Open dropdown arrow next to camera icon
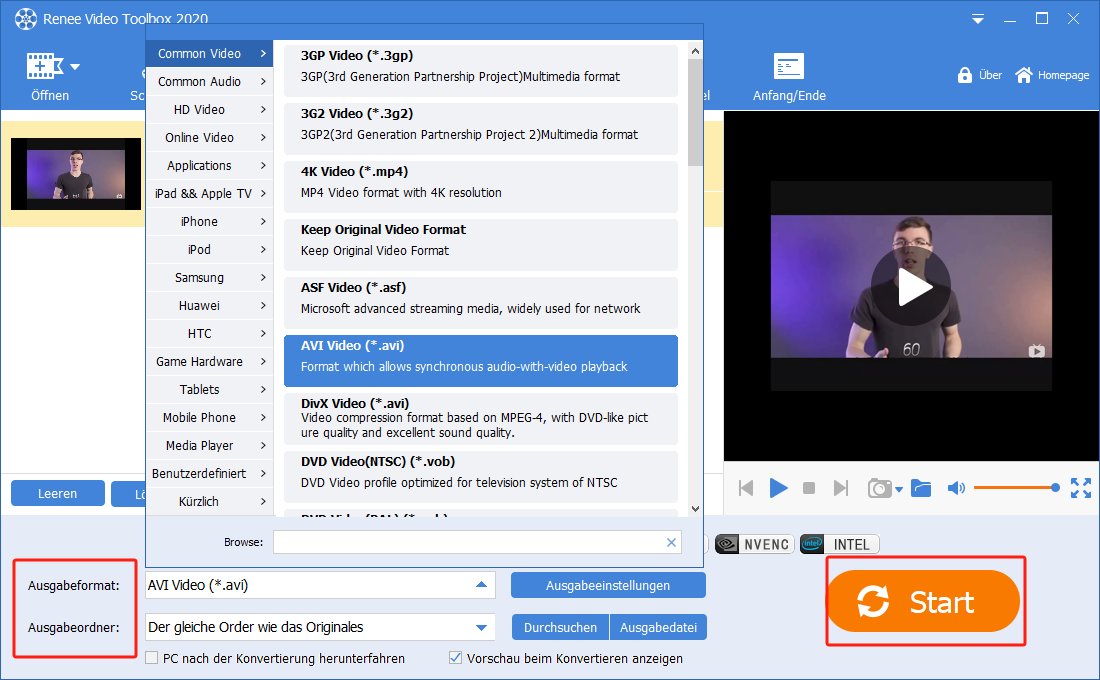 click(899, 490)
